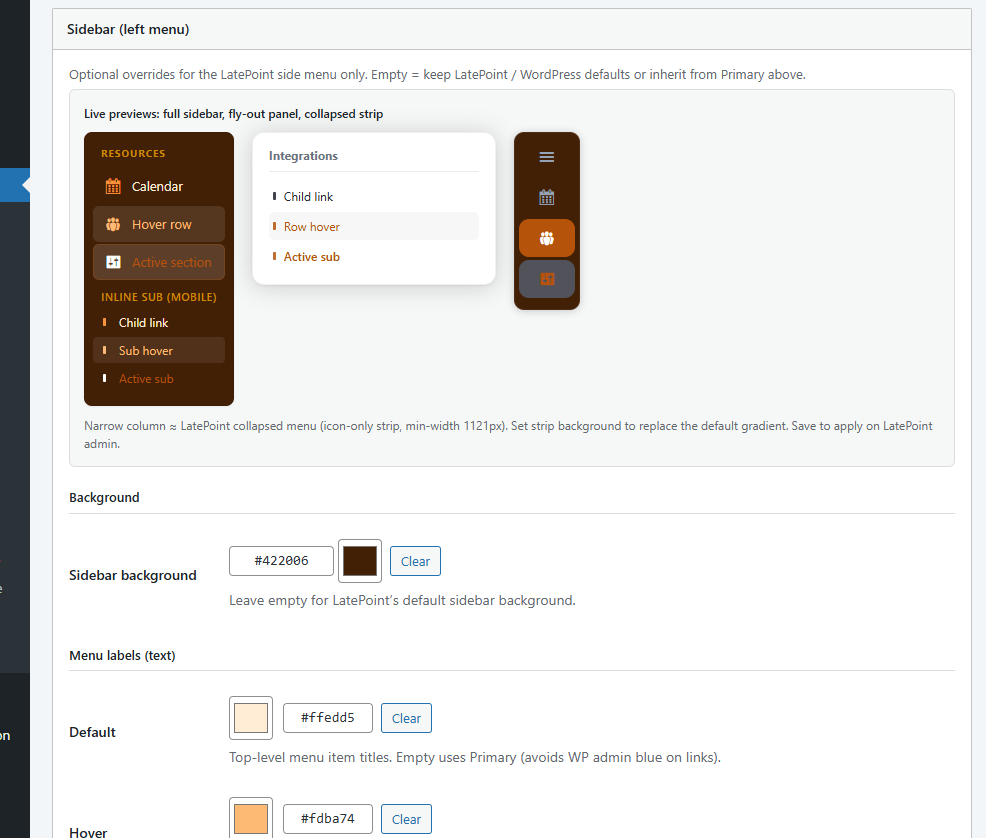Open the orange Hover color swatch

coord(250,818)
